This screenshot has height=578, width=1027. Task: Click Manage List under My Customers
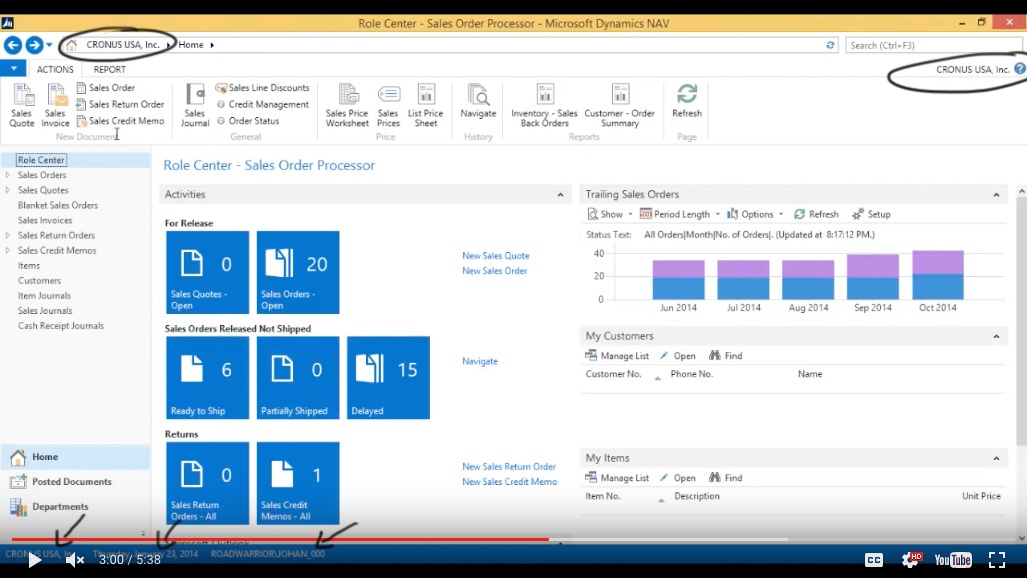pos(617,356)
